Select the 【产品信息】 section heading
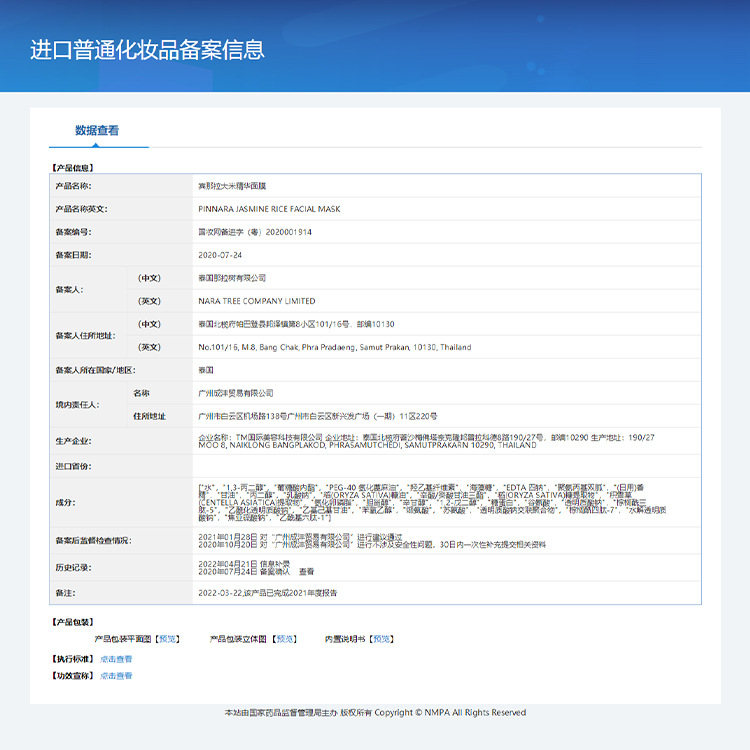Image resolution: width=750 pixels, height=750 pixels. [73, 168]
